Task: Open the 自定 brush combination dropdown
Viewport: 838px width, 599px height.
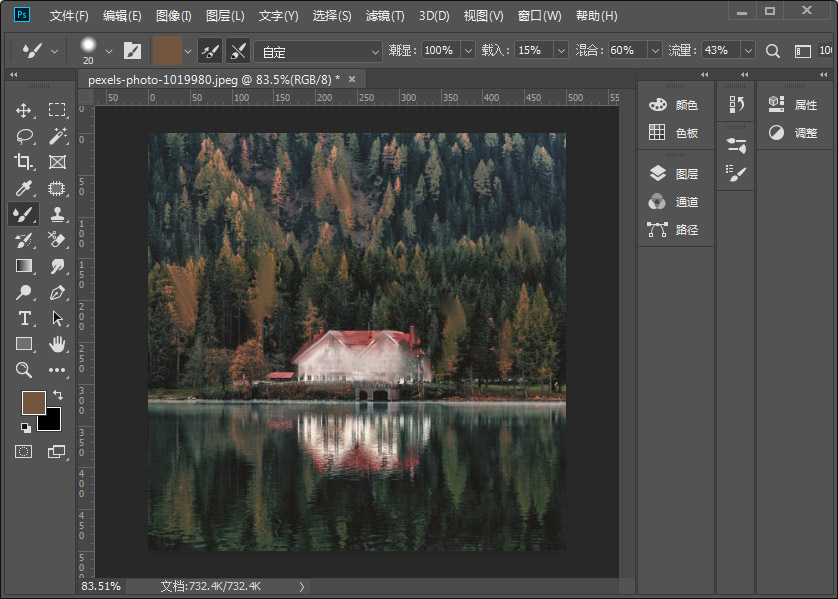Action: [318, 51]
